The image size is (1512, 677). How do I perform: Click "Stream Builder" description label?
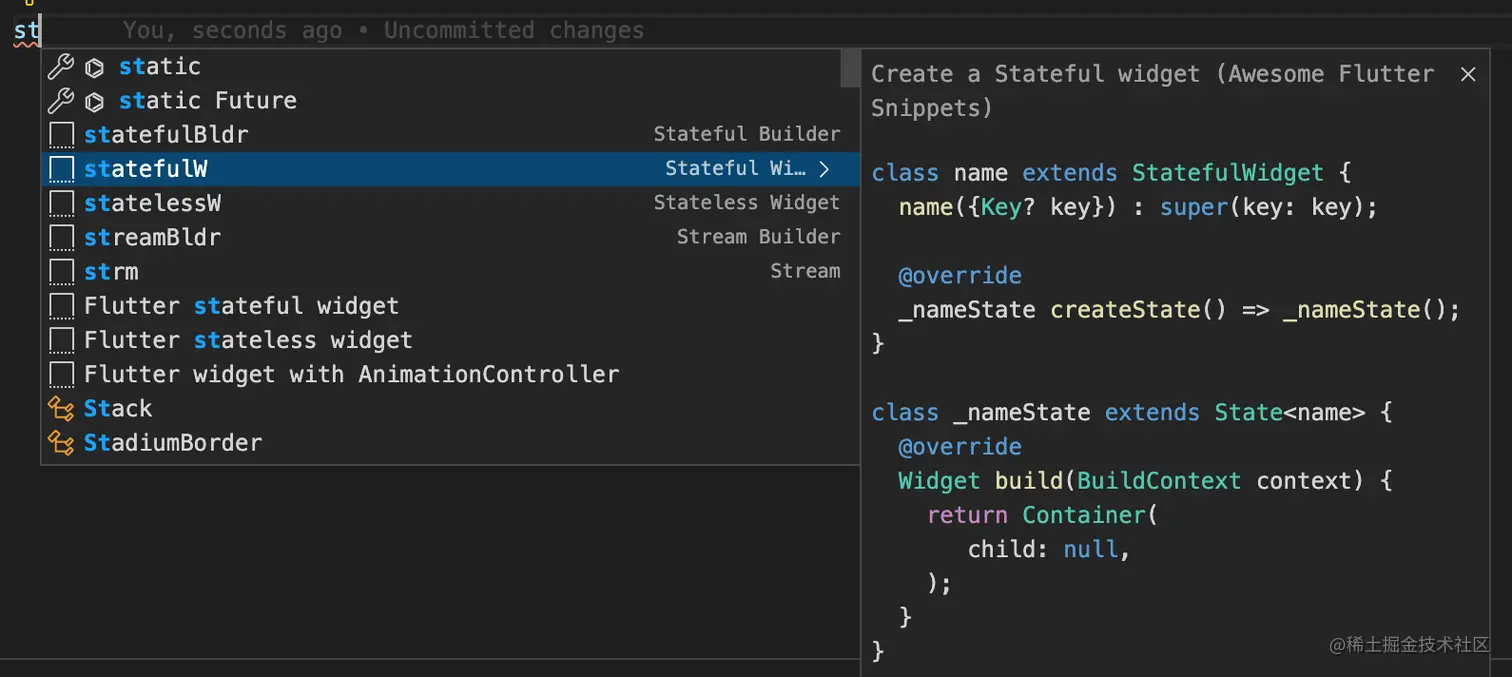click(x=759, y=236)
